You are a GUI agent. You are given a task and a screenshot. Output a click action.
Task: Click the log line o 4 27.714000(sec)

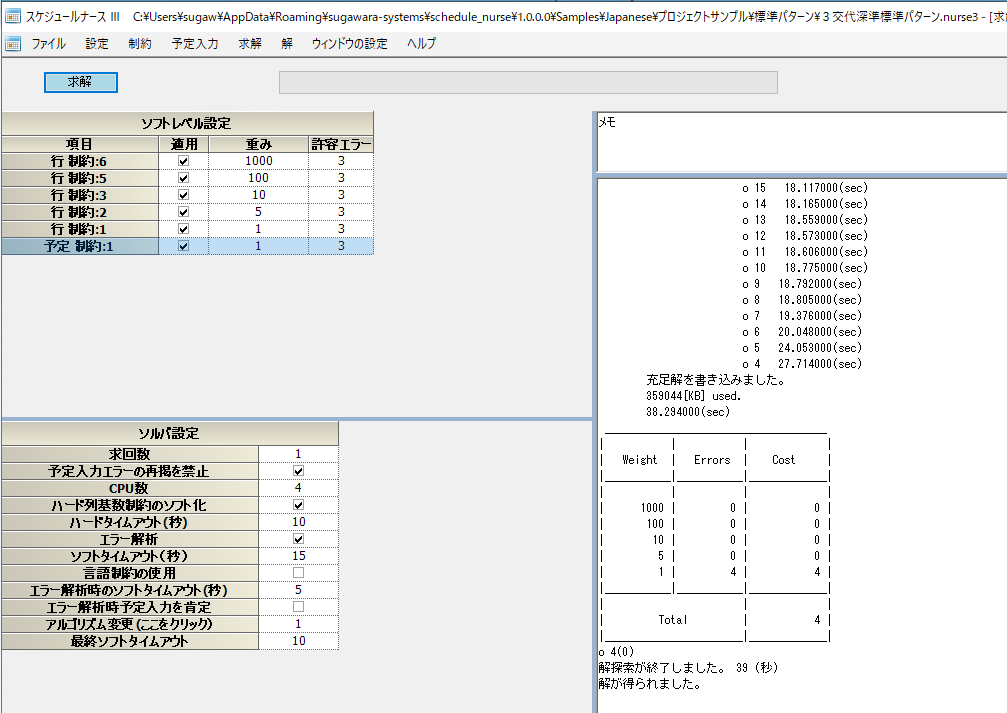coord(802,364)
